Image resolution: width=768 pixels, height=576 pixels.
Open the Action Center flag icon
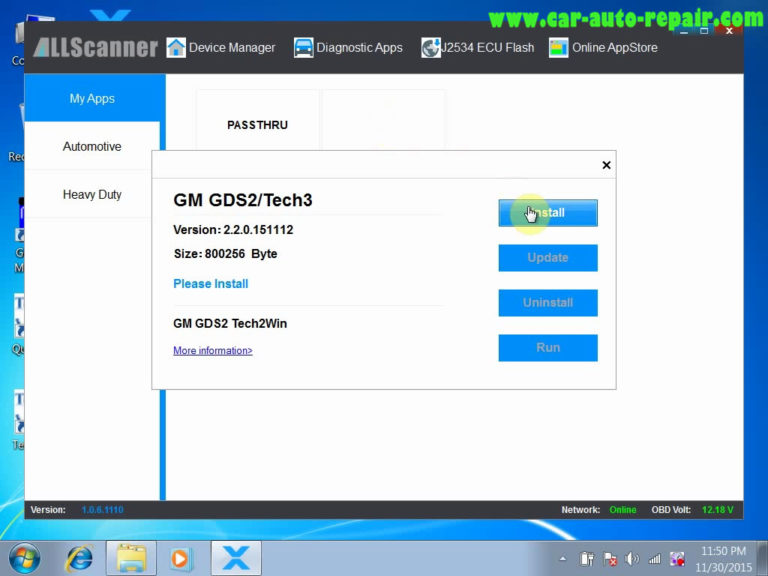(610, 558)
